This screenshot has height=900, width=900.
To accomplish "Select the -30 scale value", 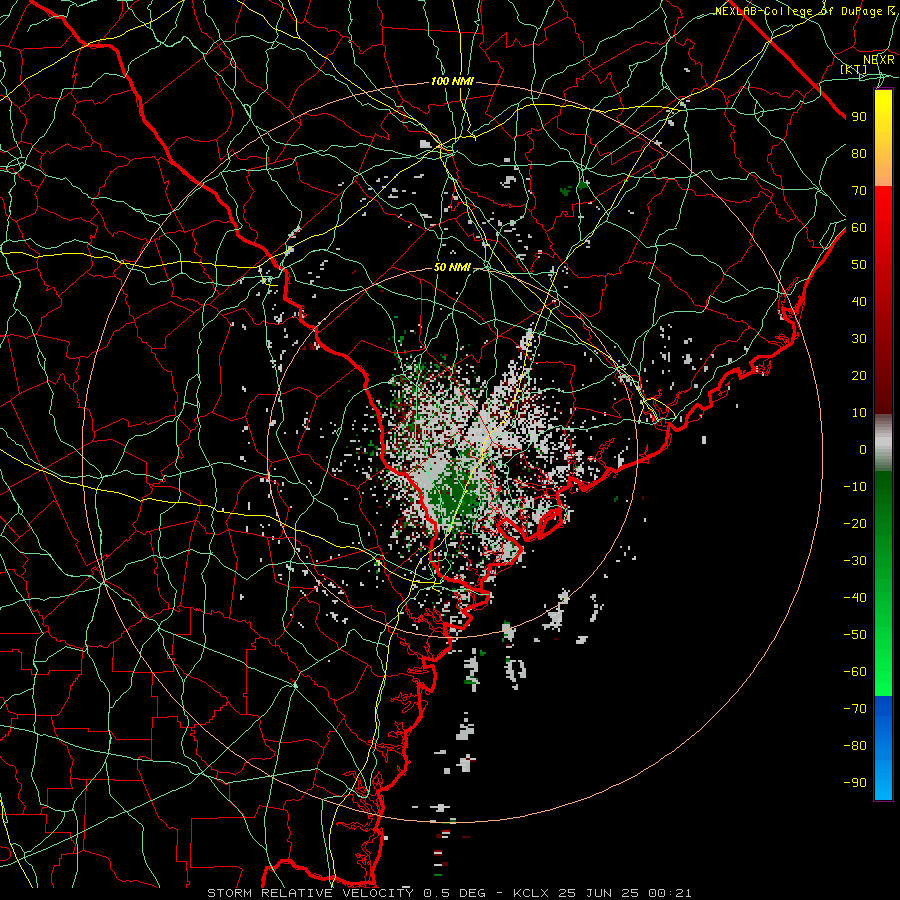I will coord(855,561).
